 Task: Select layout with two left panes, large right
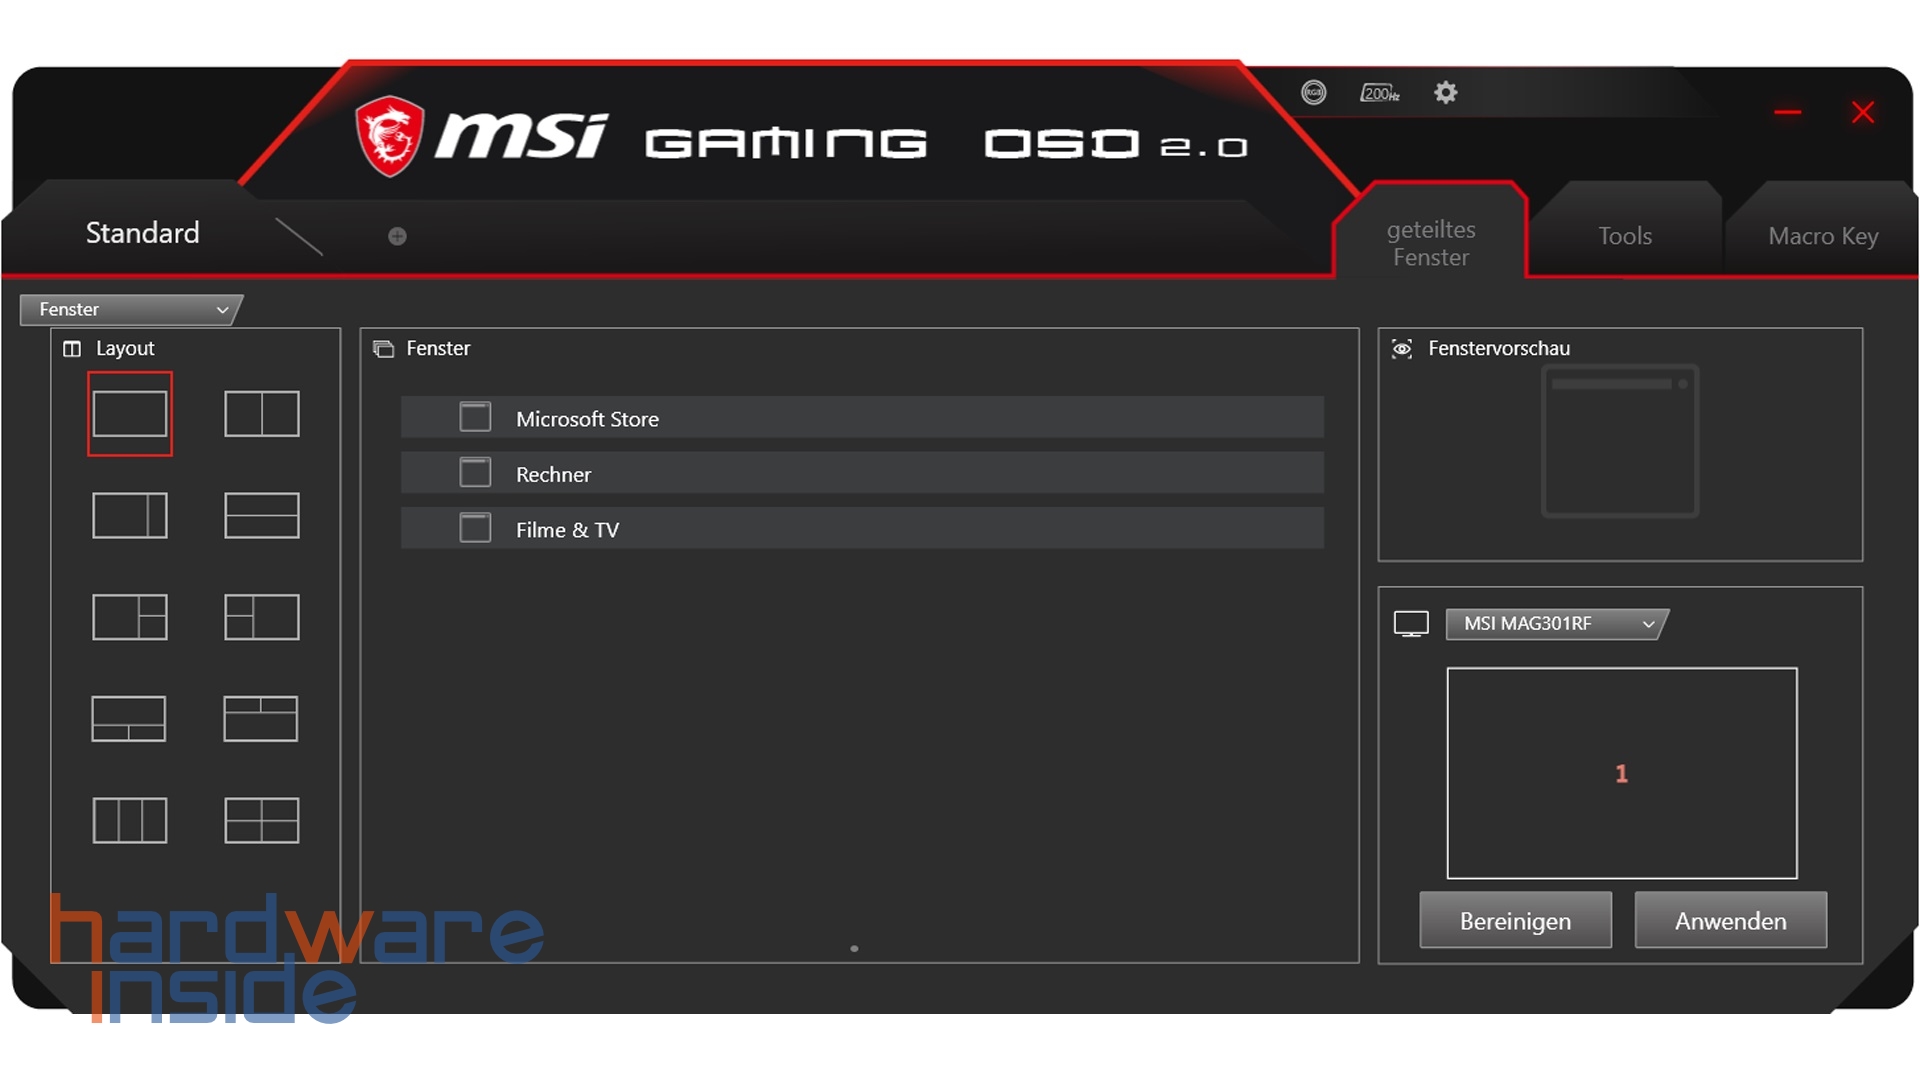[x=262, y=617]
